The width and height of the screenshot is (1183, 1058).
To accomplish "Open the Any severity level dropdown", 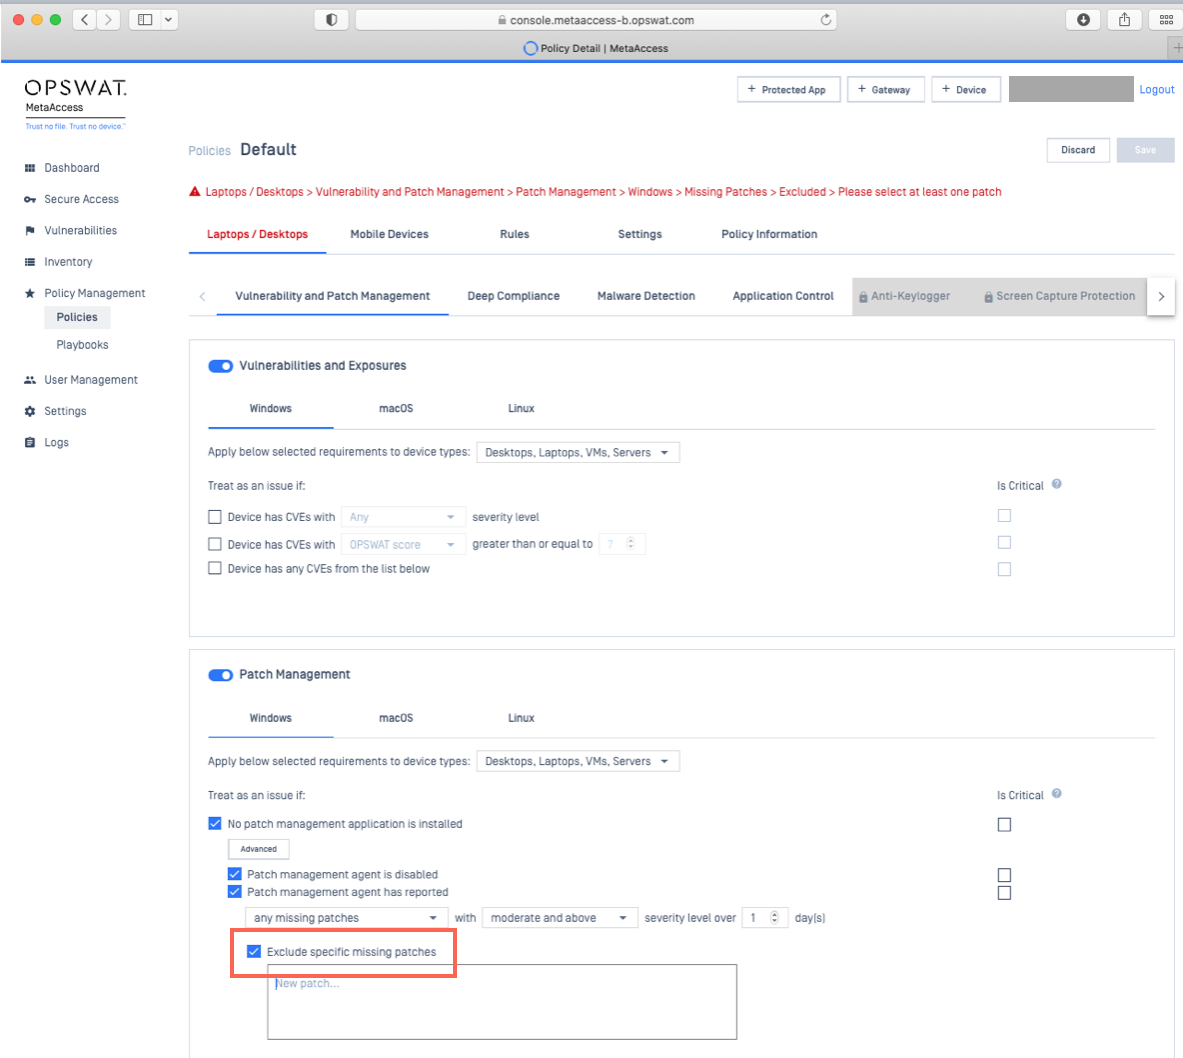I will point(403,517).
